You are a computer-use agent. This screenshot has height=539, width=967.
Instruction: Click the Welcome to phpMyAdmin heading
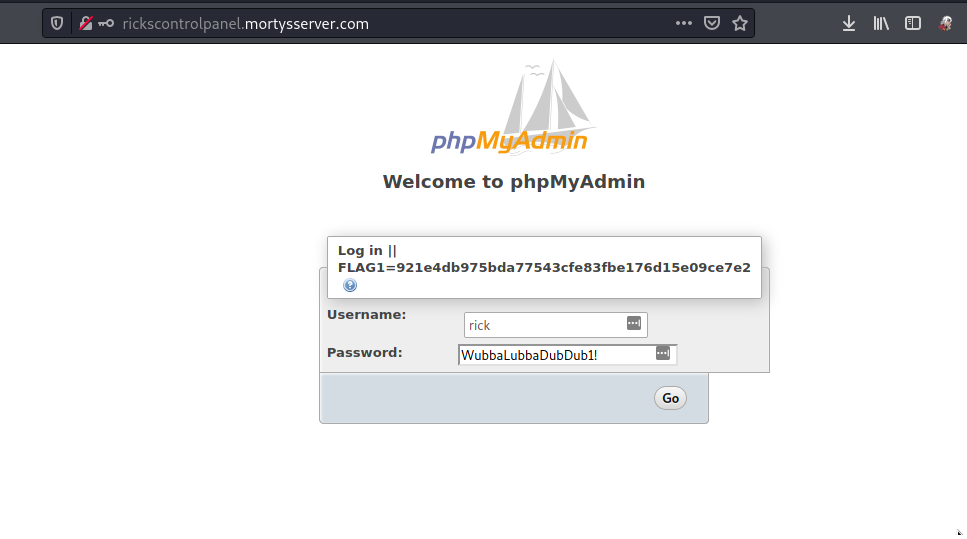pos(514,181)
